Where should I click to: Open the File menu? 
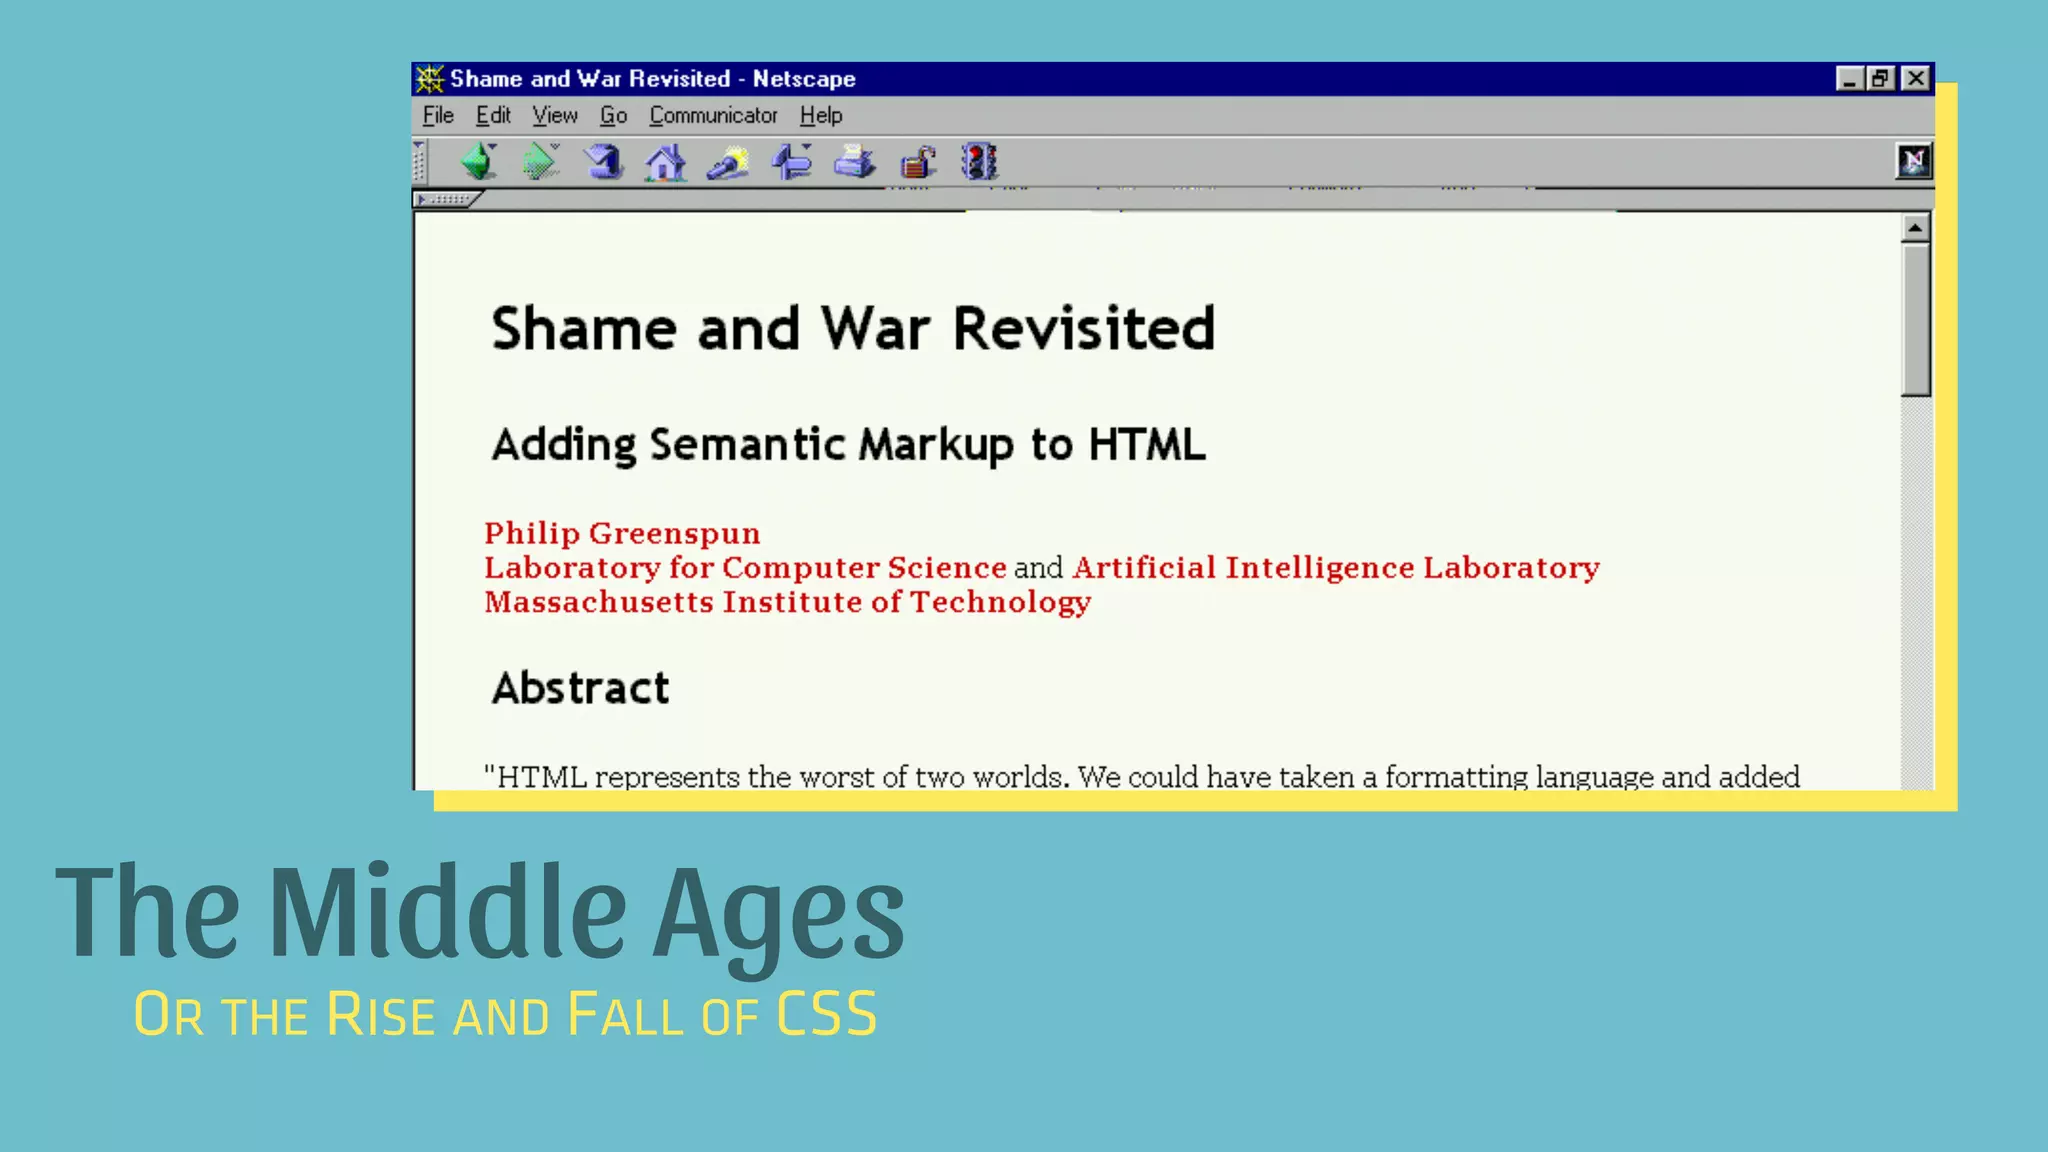coord(438,116)
